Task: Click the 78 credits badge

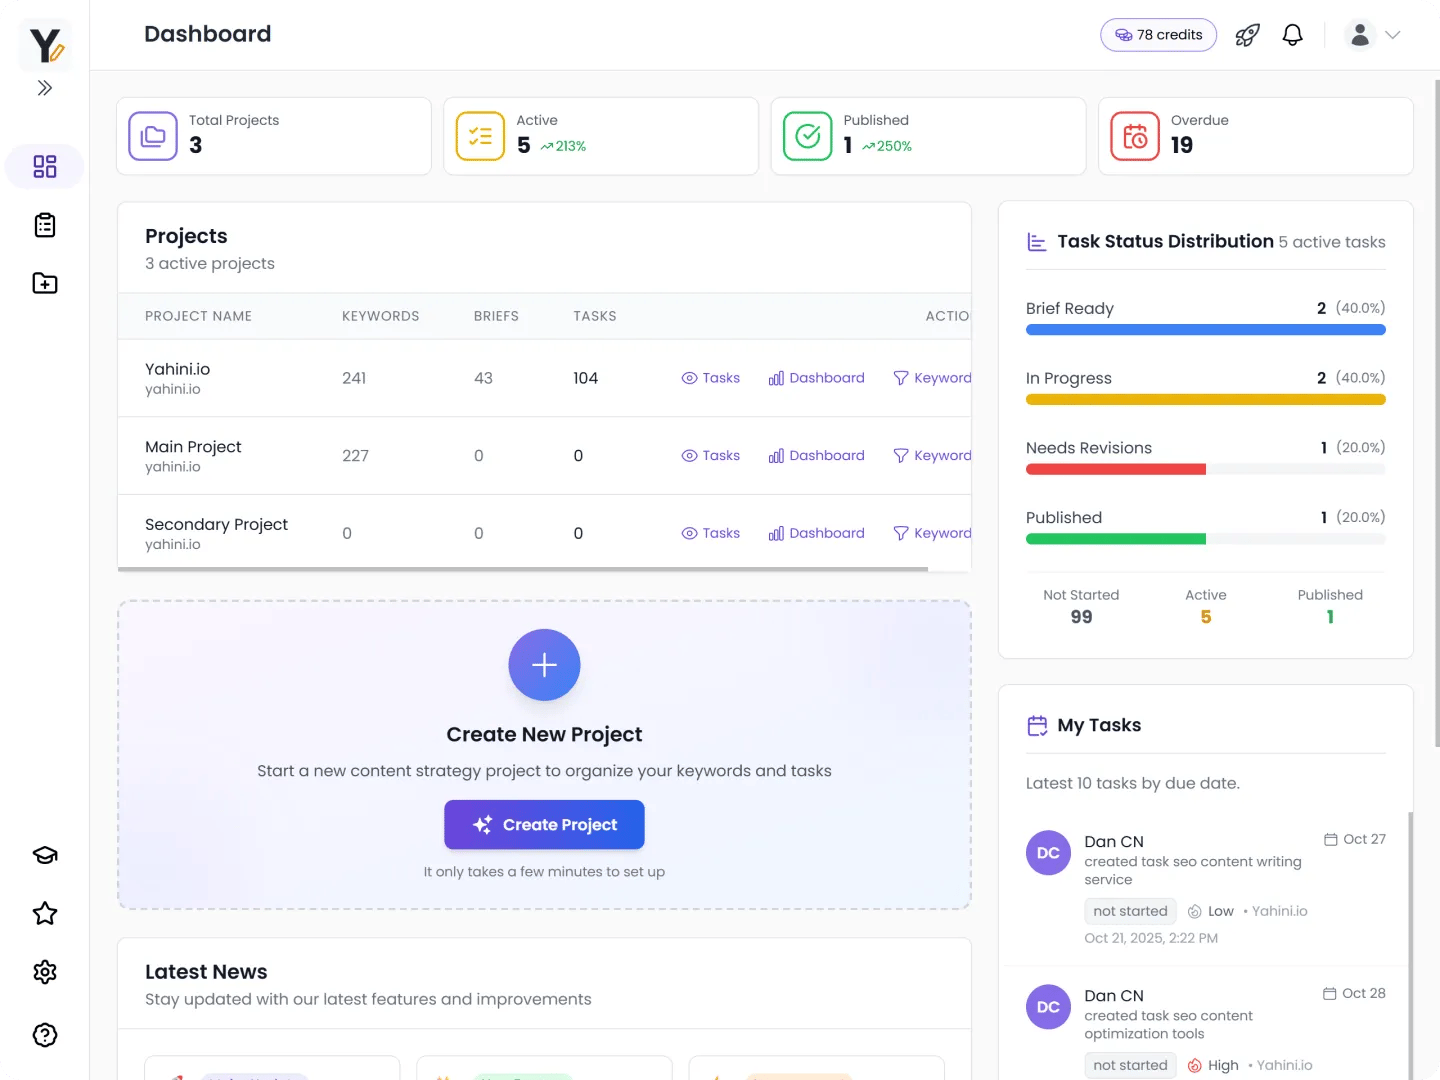Action: click(1158, 34)
